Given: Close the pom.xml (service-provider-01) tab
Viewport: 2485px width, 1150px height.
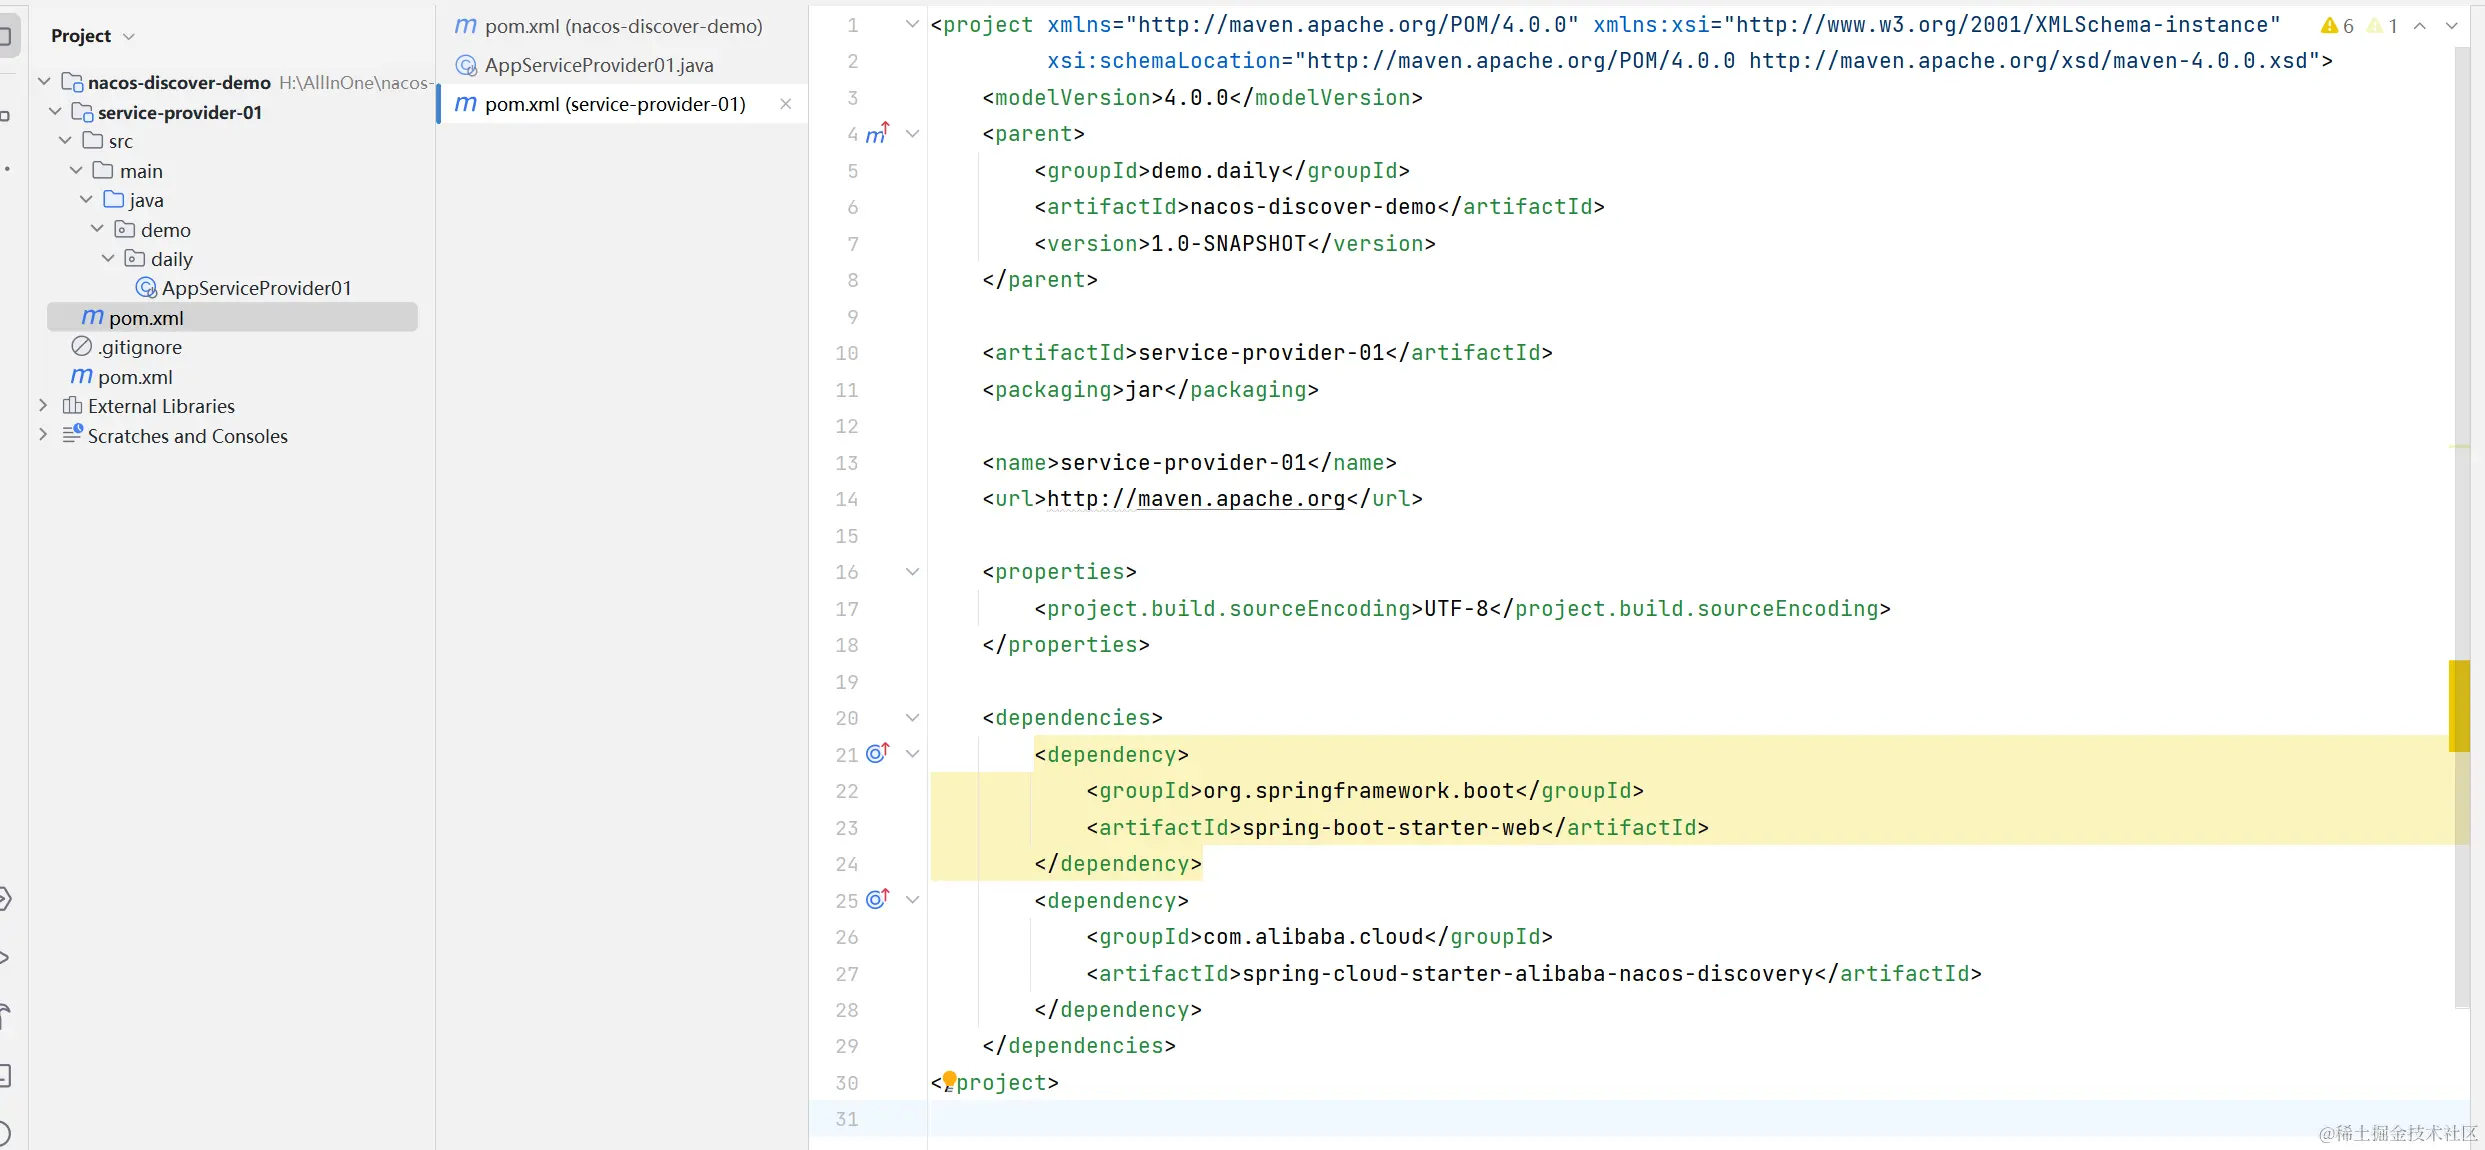Looking at the screenshot, I should tap(786, 104).
